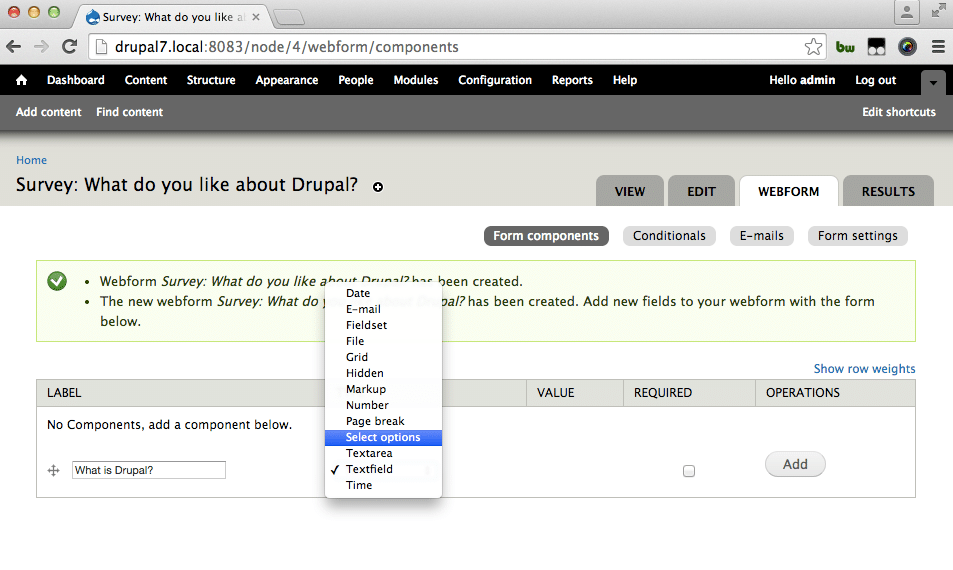Choose Time from the type dropdown
The width and height of the screenshot is (953, 570).
pos(384,486)
